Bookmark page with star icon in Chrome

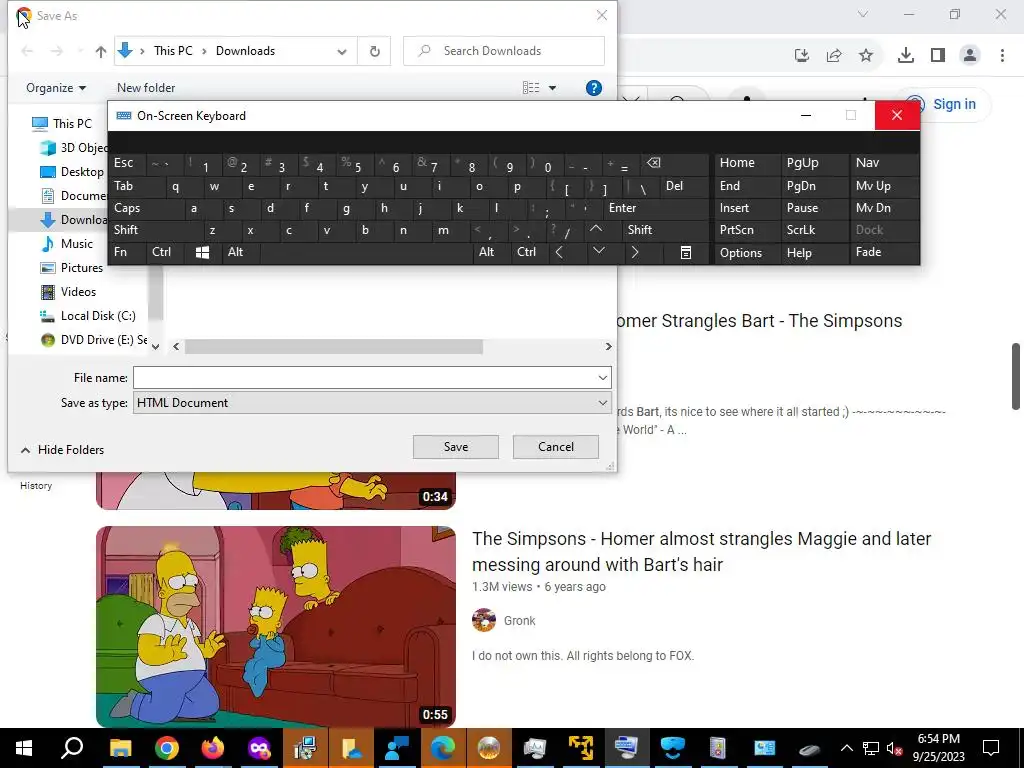pyautogui.click(x=866, y=56)
